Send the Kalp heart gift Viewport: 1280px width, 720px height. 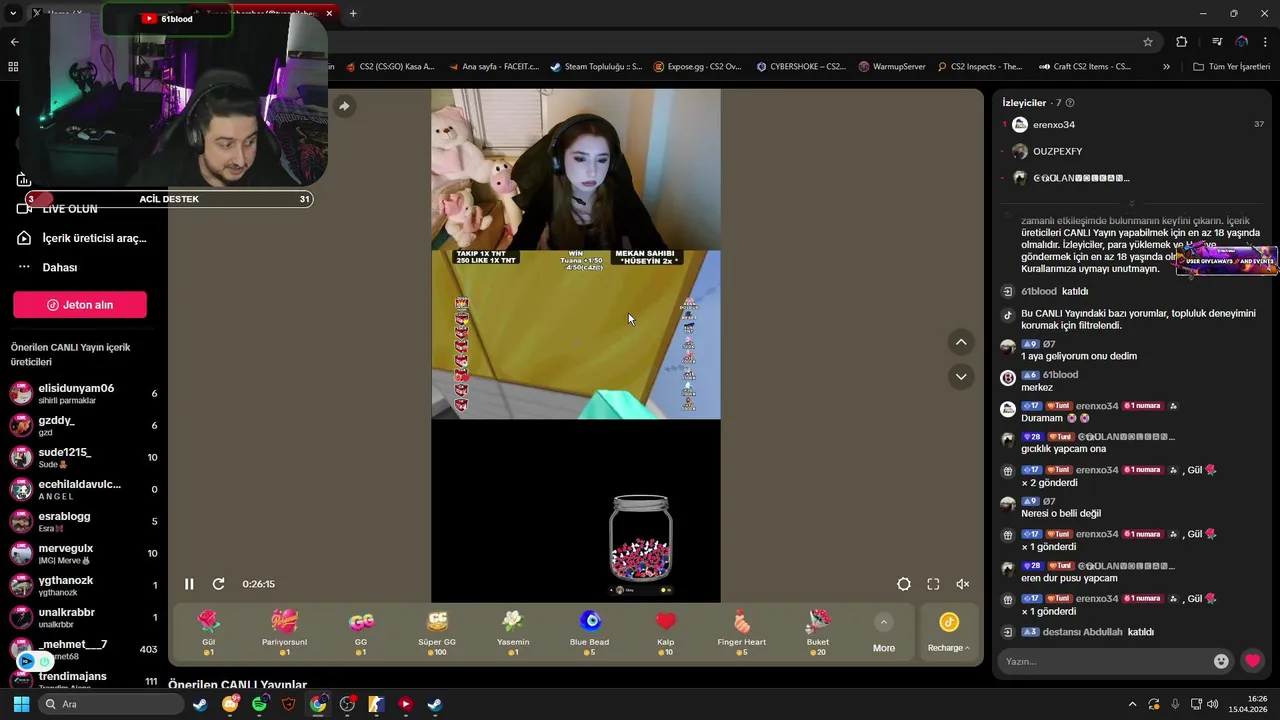[x=665, y=632]
